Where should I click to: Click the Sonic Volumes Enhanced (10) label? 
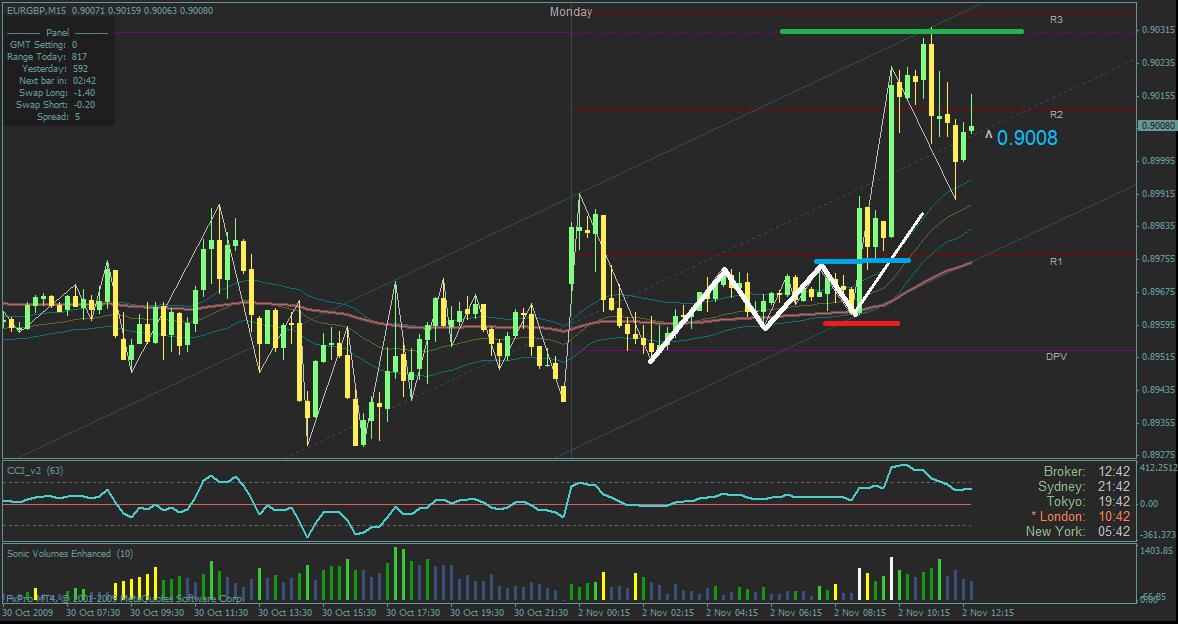tap(70, 554)
